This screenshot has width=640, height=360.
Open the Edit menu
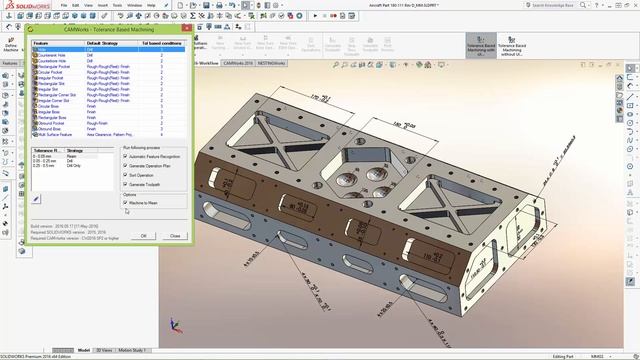(76, 5)
